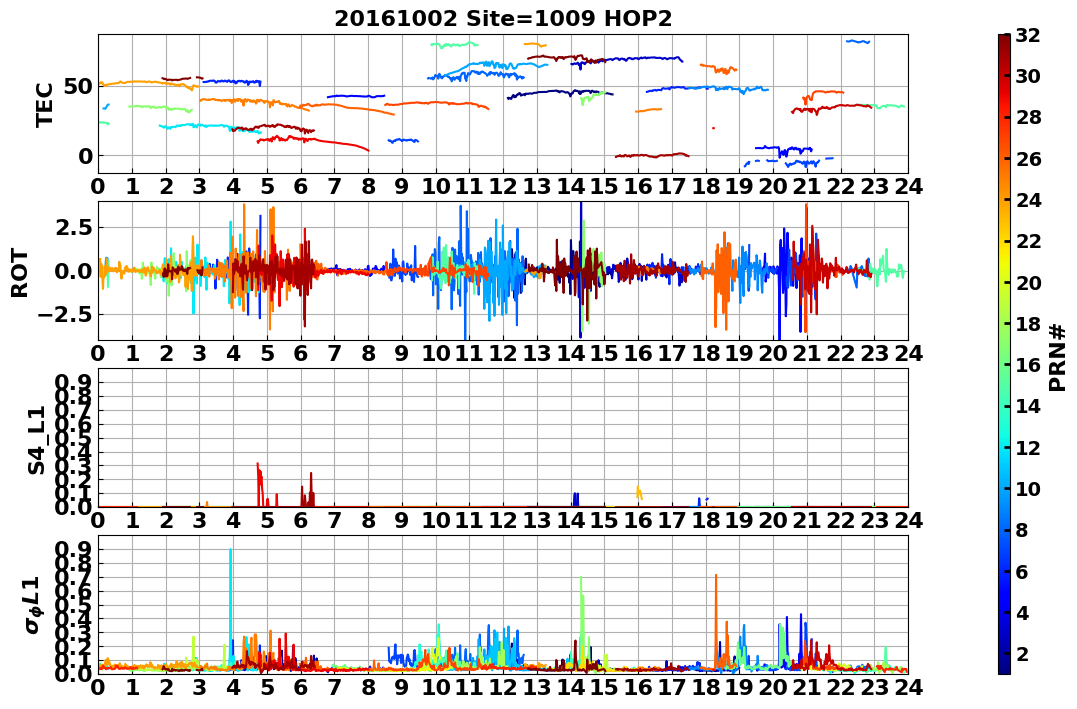Click the colorbar tick label 18
This screenshot has height=709, width=1077.
click(x=1028, y=324)
